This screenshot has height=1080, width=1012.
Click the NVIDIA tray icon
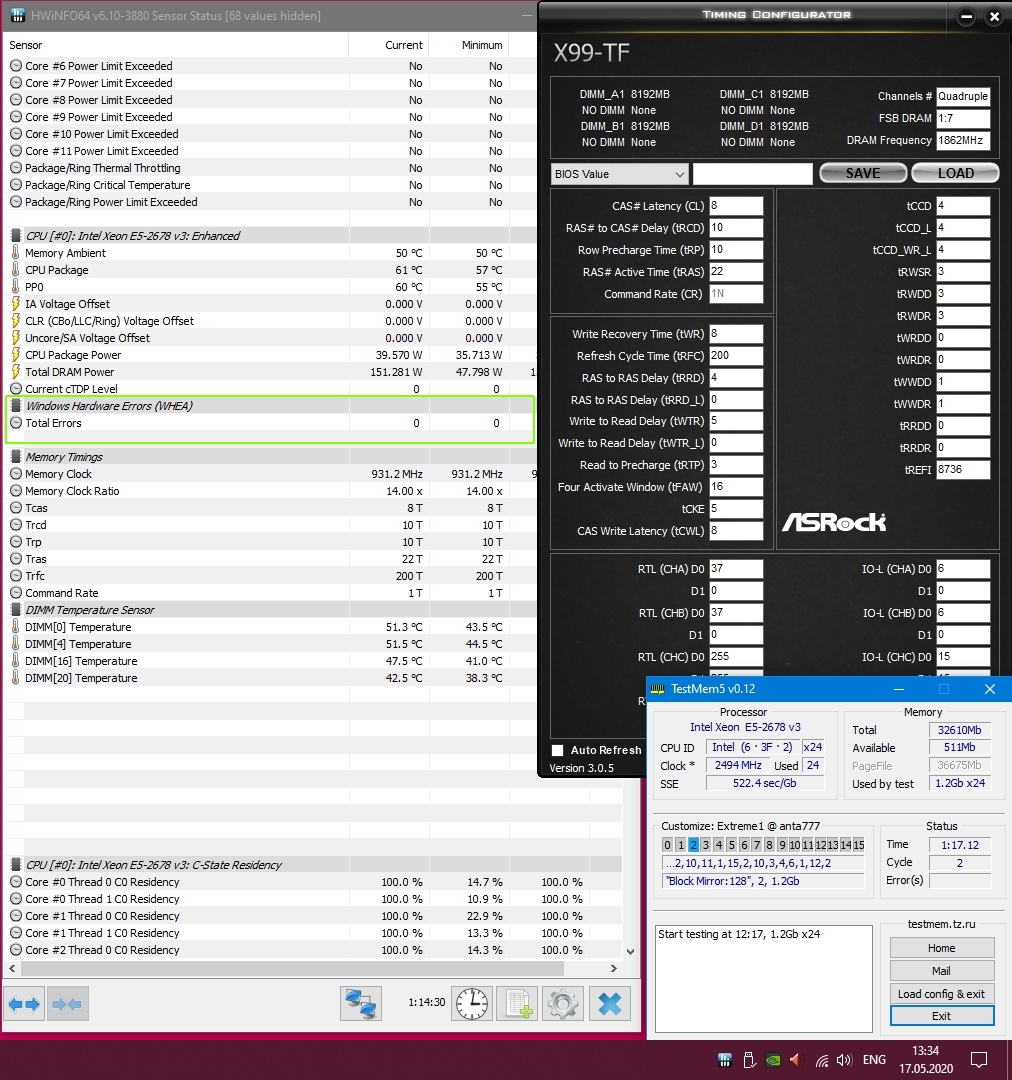[773, 1060]
